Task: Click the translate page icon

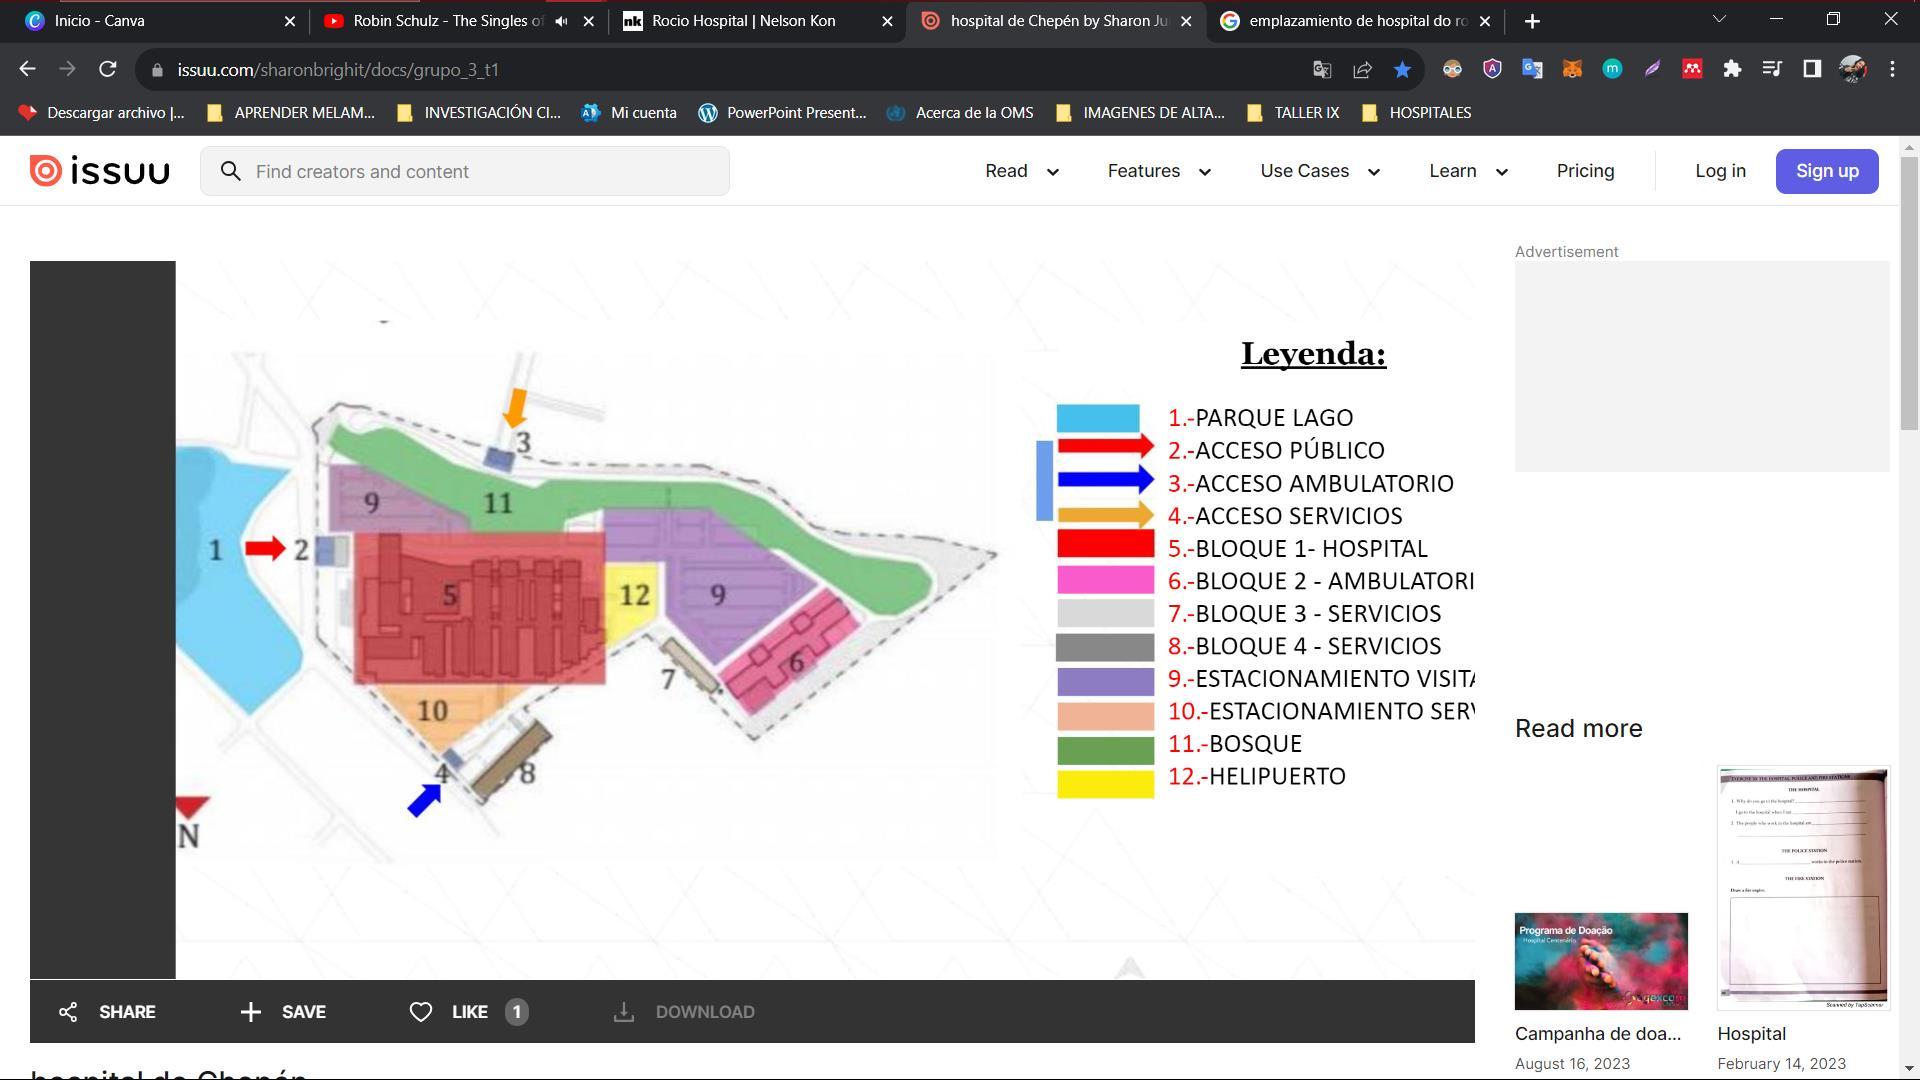Action: [1322, 69]
